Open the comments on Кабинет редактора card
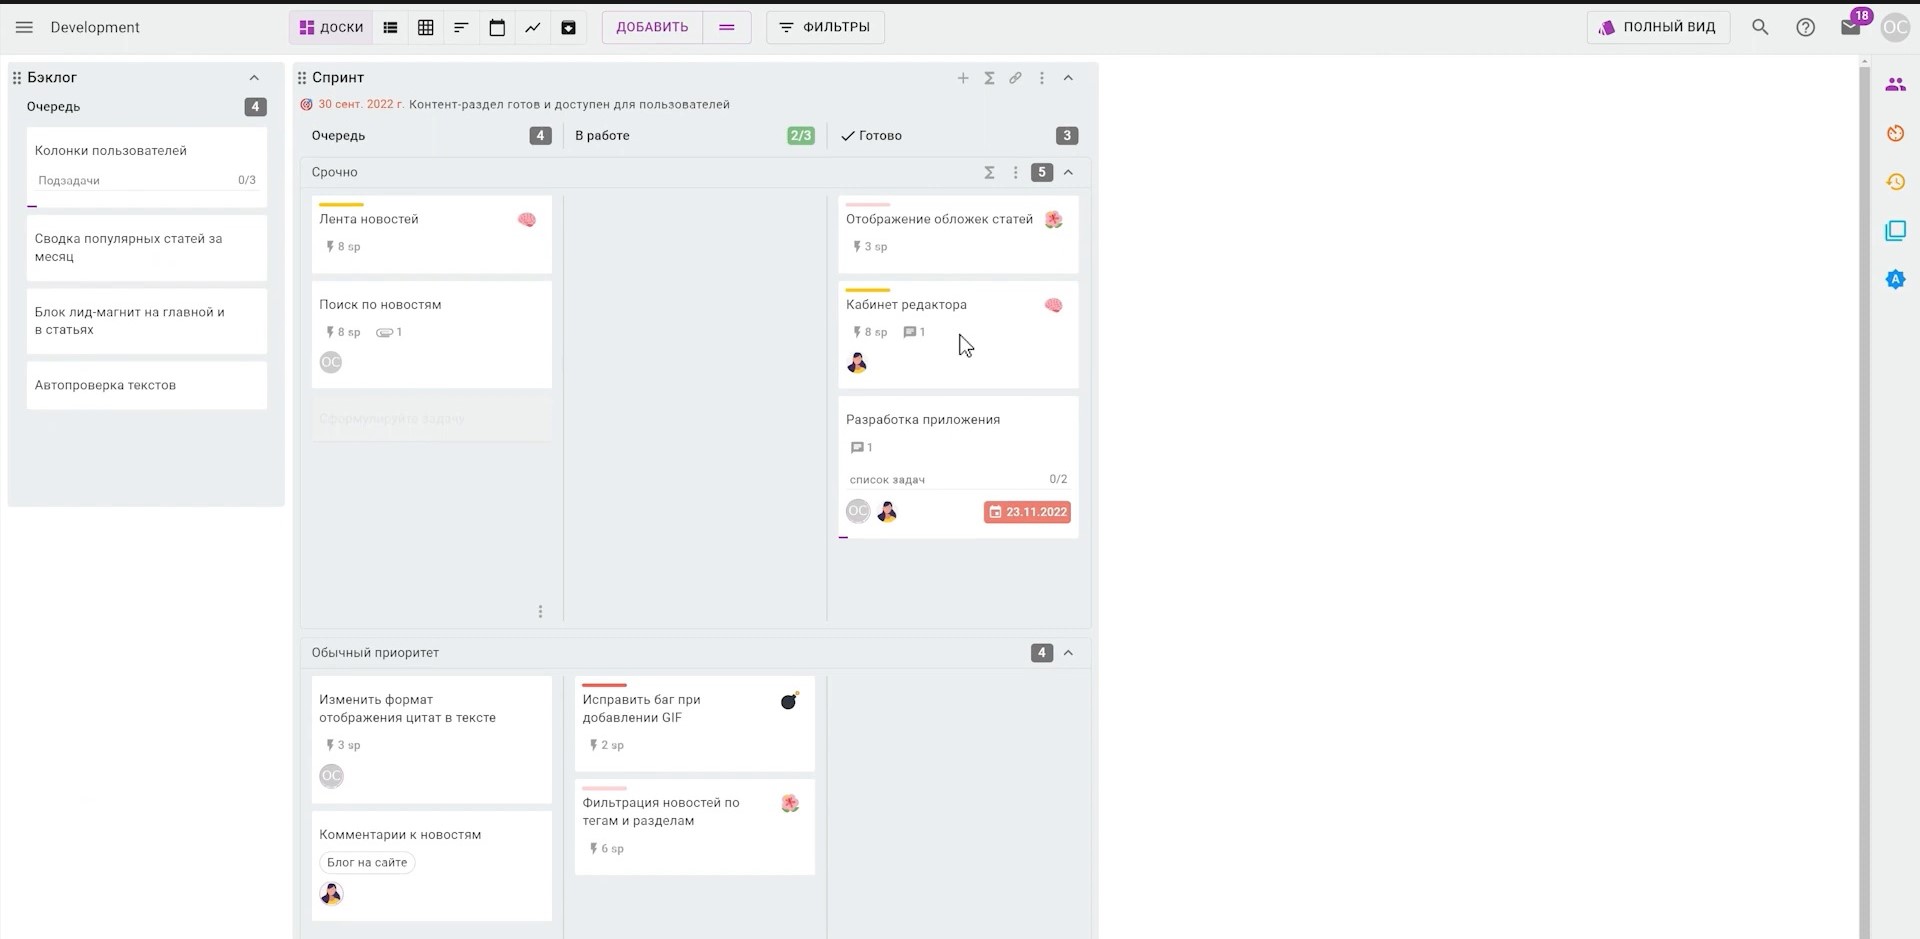The width and height of the screenshot is (1920, 939). (x=914, y=332)
